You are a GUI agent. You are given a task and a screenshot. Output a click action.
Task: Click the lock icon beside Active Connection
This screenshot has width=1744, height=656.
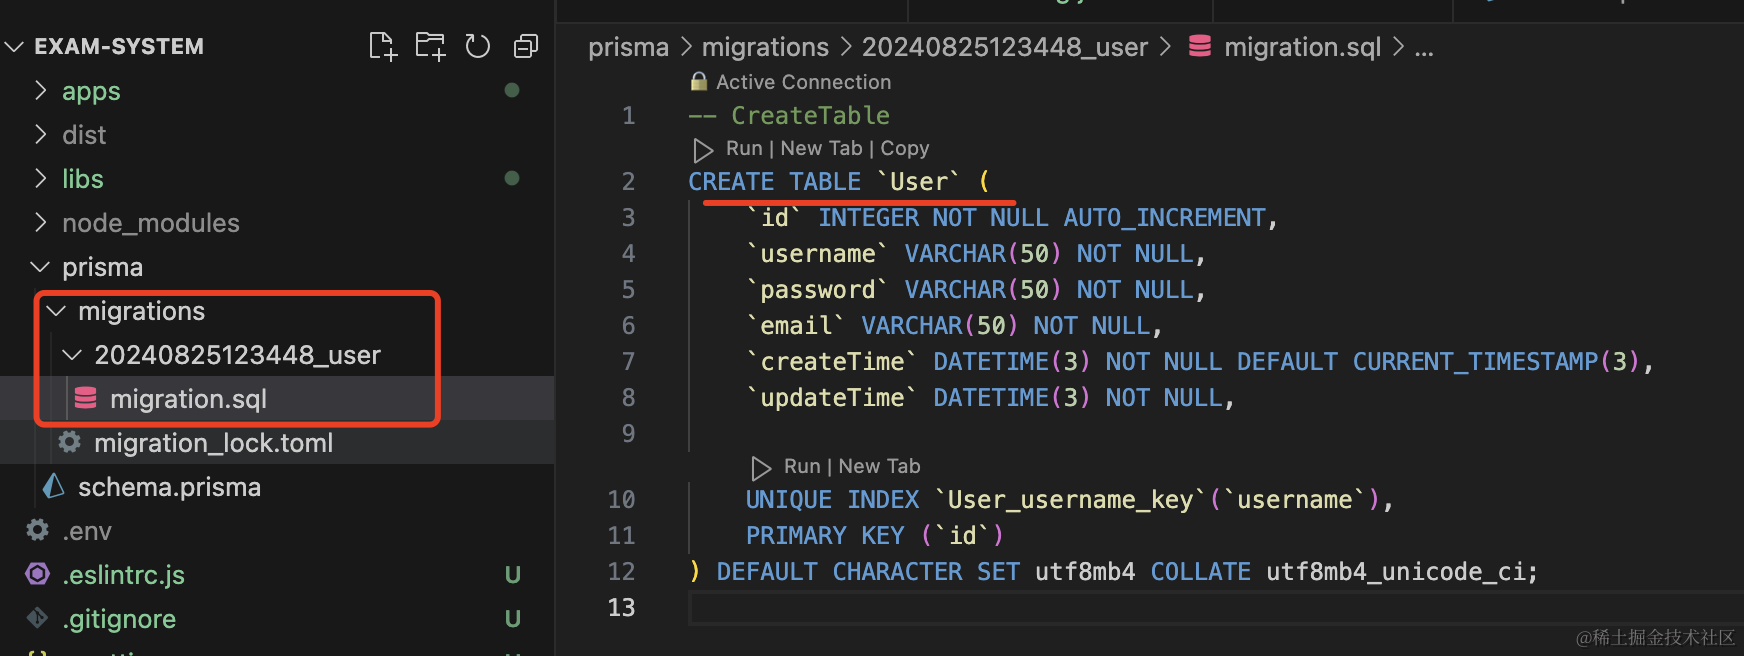coord(699,82)
